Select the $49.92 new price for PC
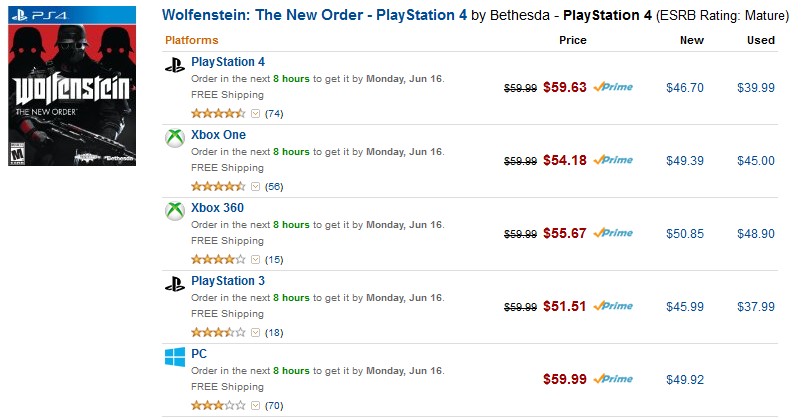Viewport: 807px width, 418px height. [x=685, y=380]
